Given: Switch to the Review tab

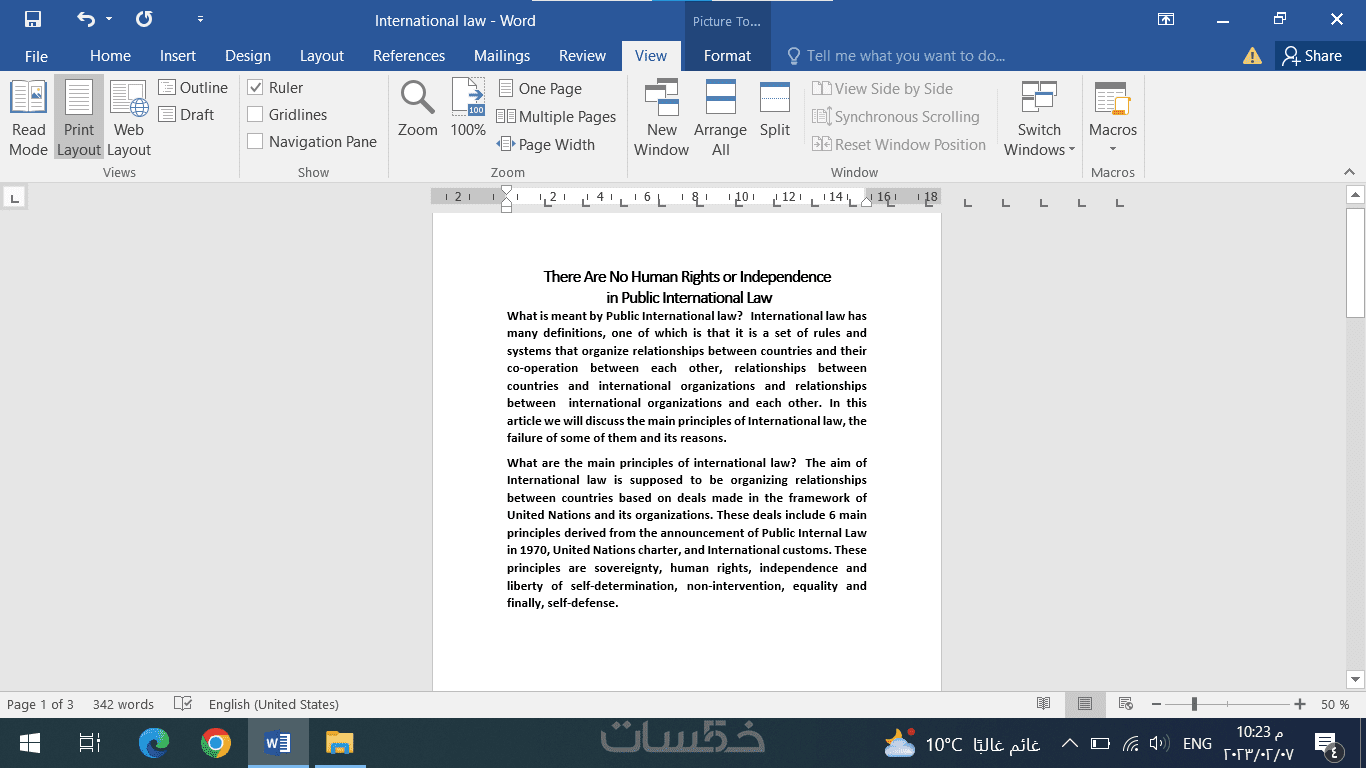Looking at the screenshot, I should [x=583, y=56].
